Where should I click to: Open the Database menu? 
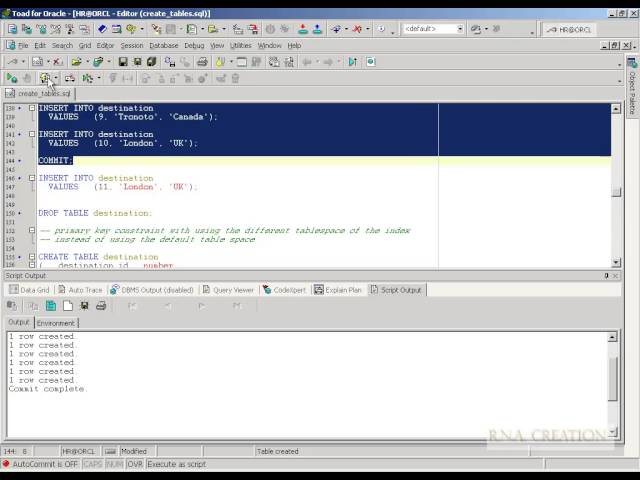coord(164,45)
